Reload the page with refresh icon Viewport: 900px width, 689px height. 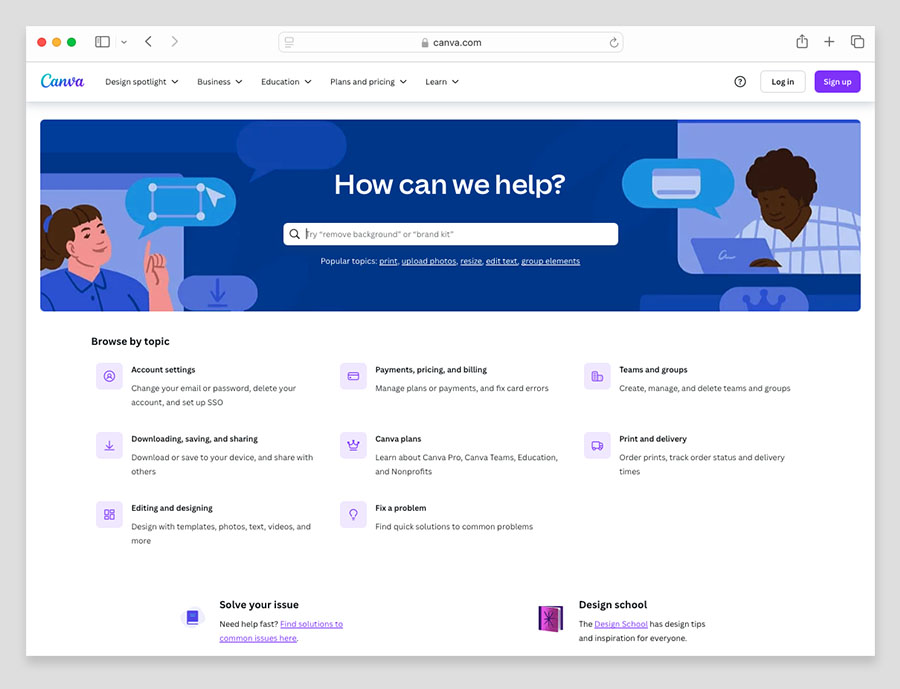pos(614,42)
